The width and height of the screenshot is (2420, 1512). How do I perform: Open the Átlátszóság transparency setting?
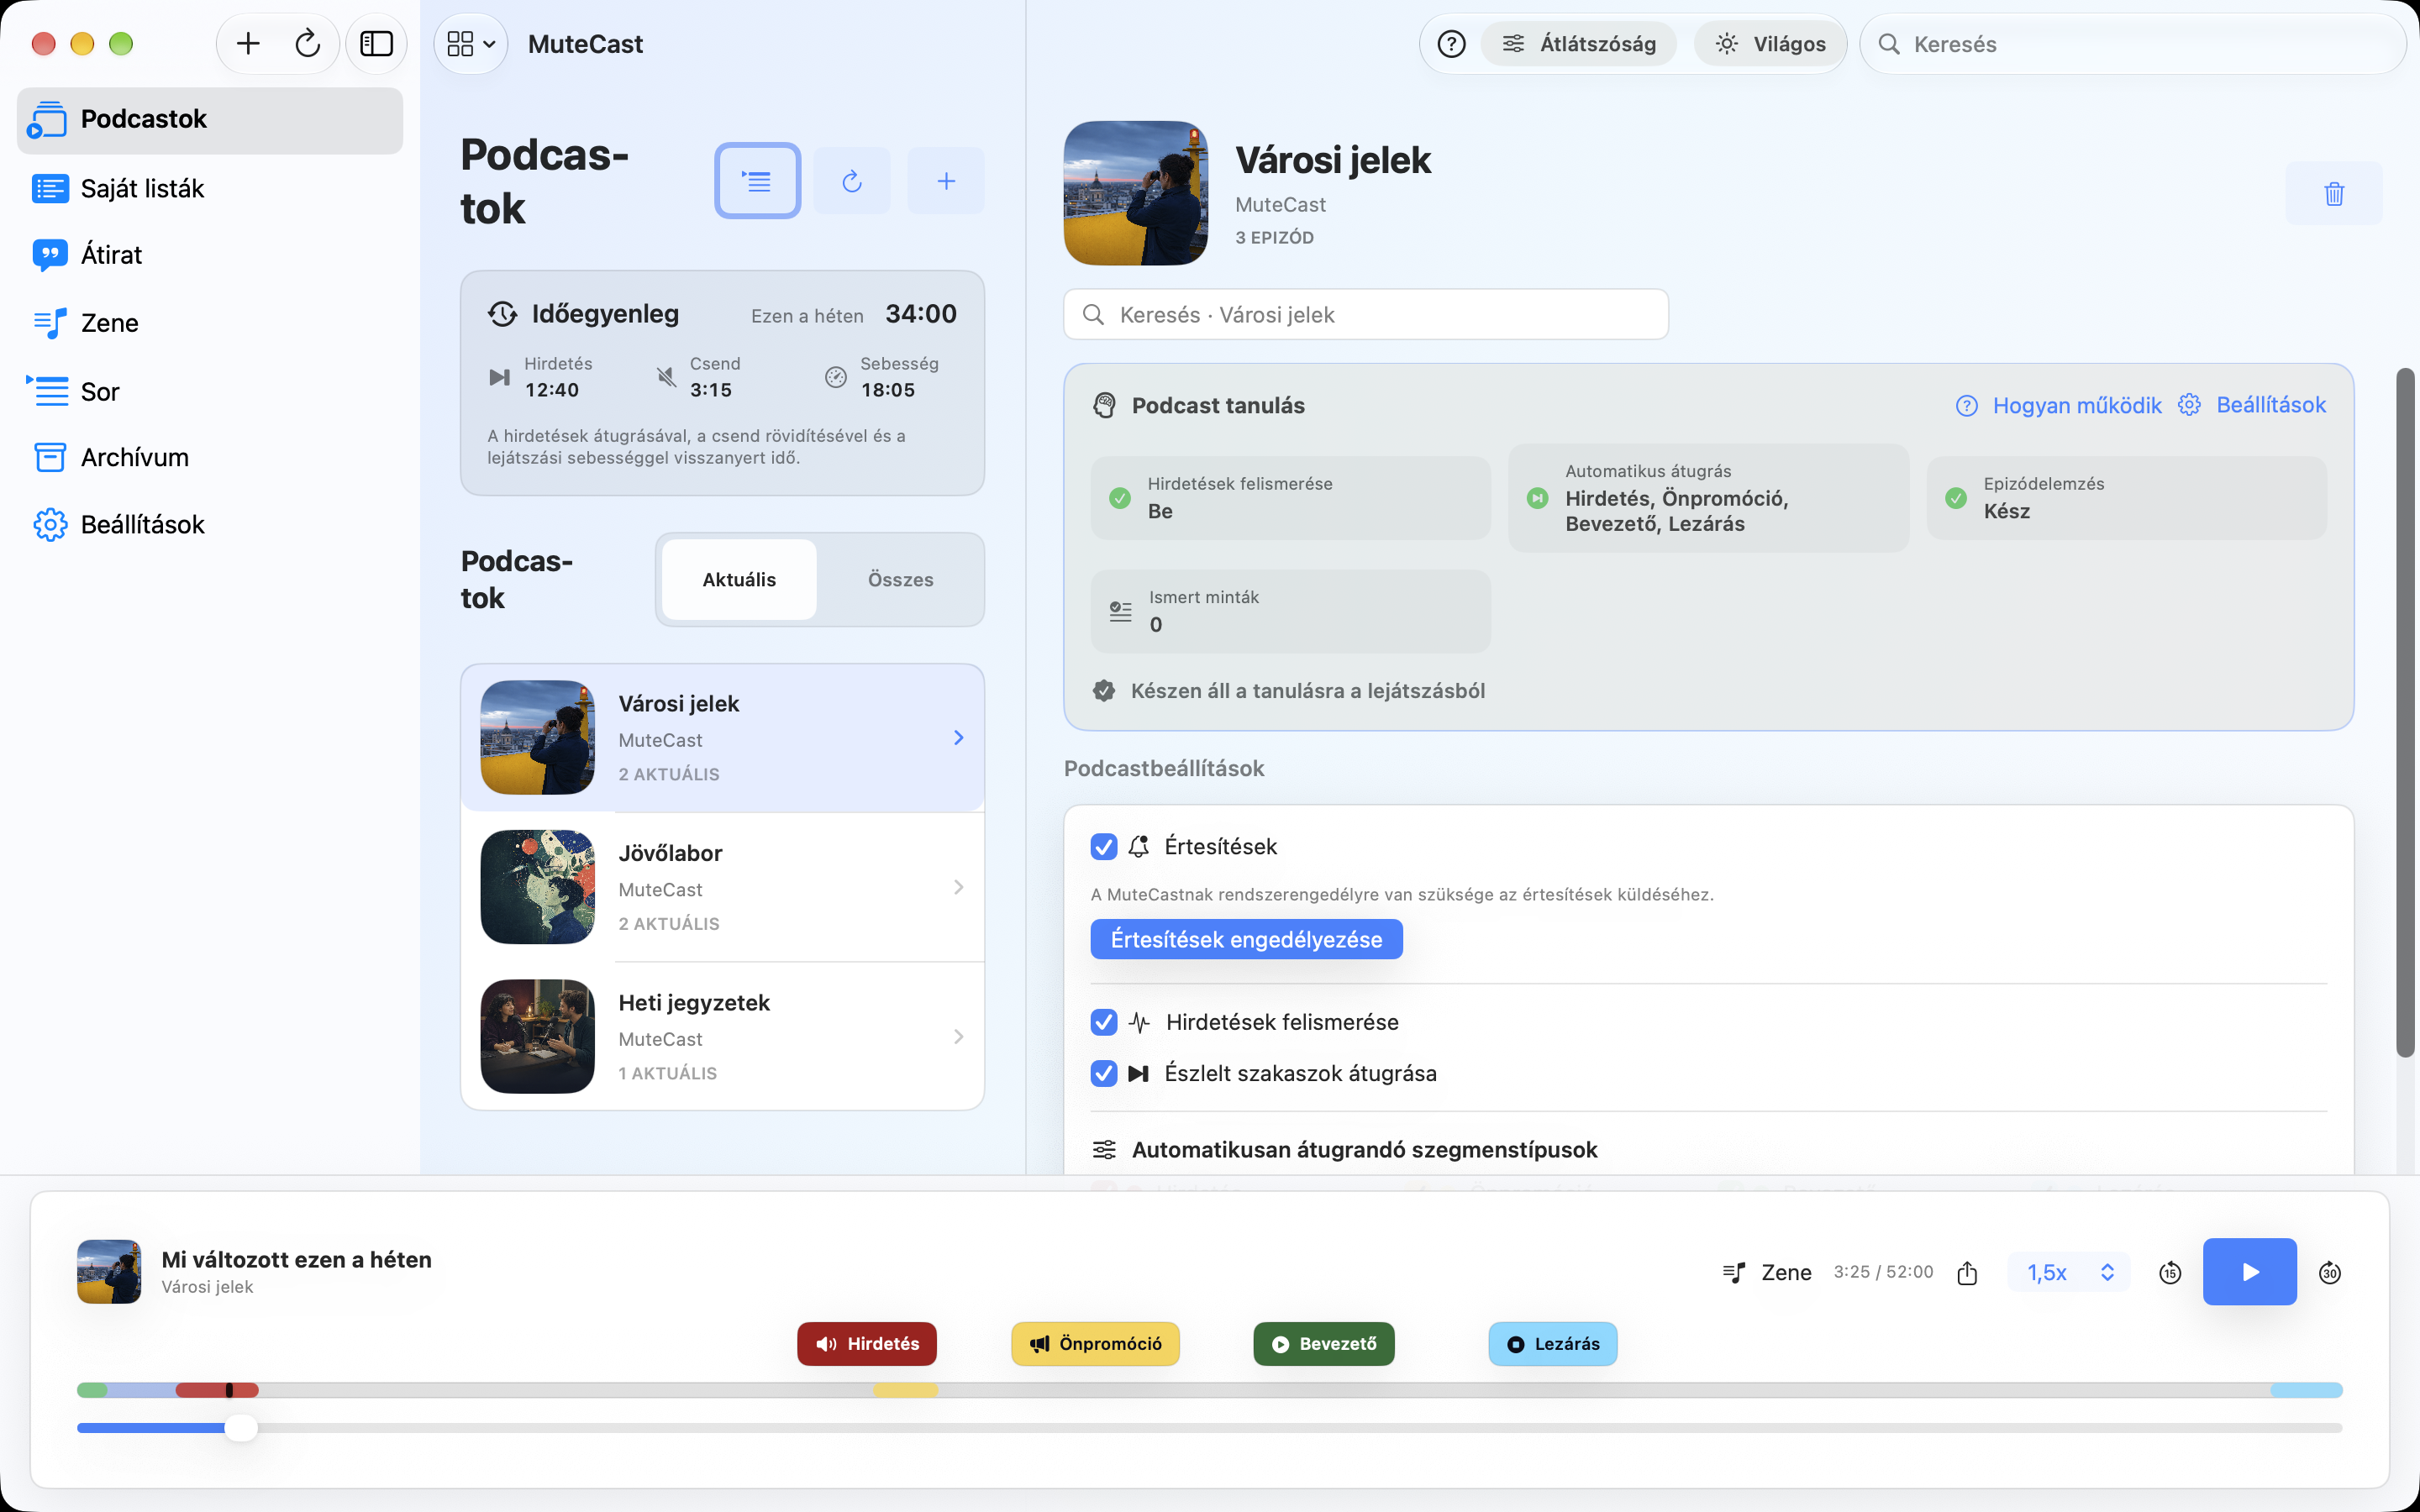[x=1579, y=44]
